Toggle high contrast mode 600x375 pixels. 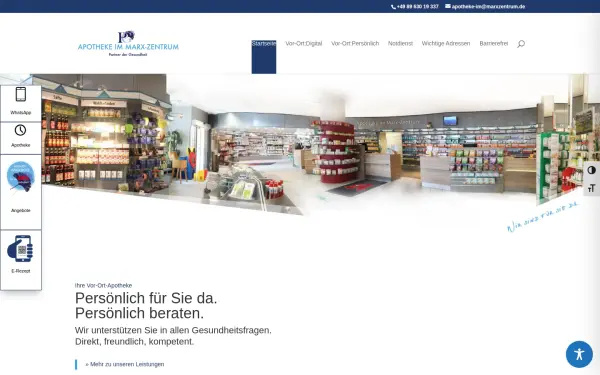point(592,170)
